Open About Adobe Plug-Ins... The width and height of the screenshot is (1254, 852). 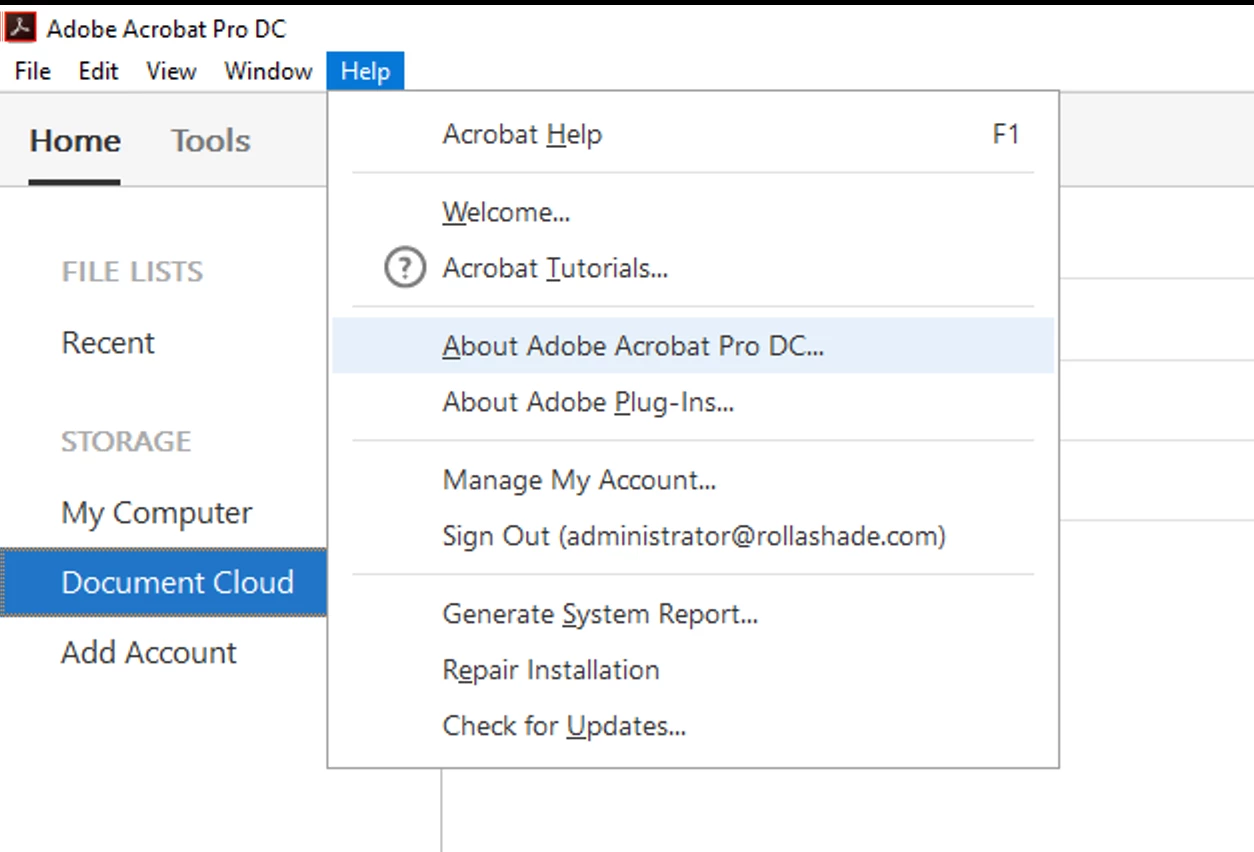pyautogui.click(x=693, y=402)
